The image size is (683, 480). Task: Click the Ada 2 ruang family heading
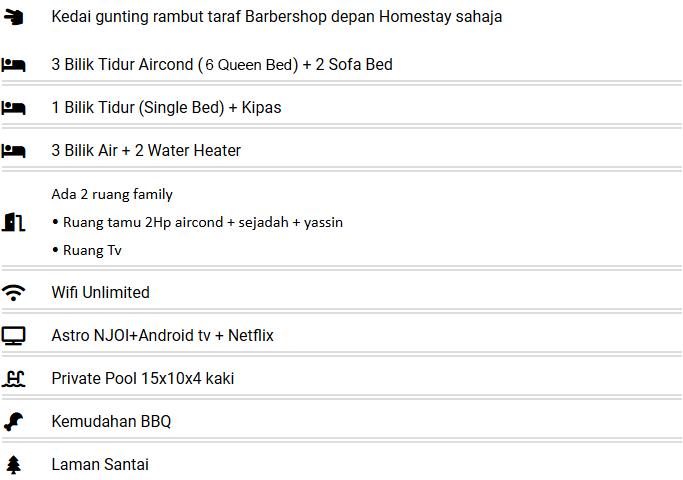[112, 194]
